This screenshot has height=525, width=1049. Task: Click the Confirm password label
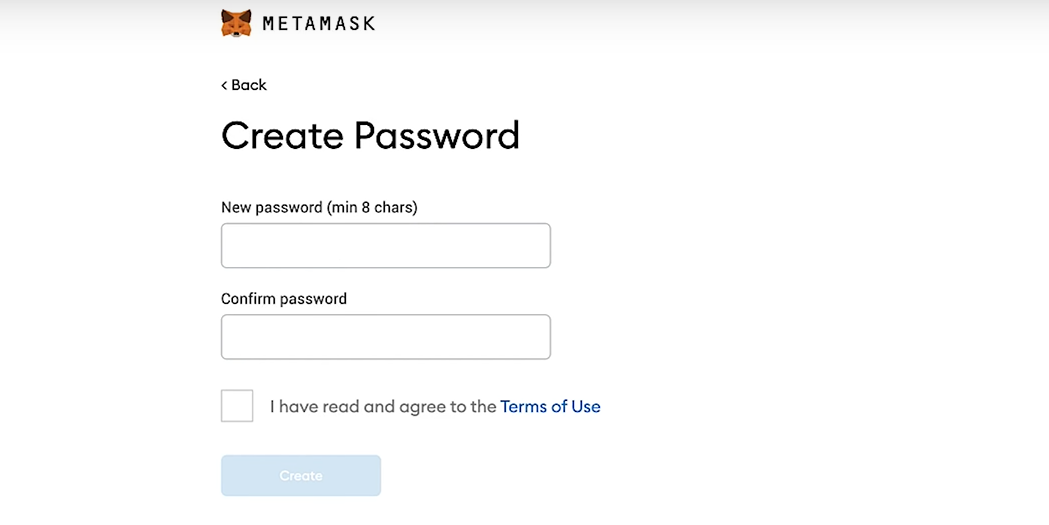(284, 298)
